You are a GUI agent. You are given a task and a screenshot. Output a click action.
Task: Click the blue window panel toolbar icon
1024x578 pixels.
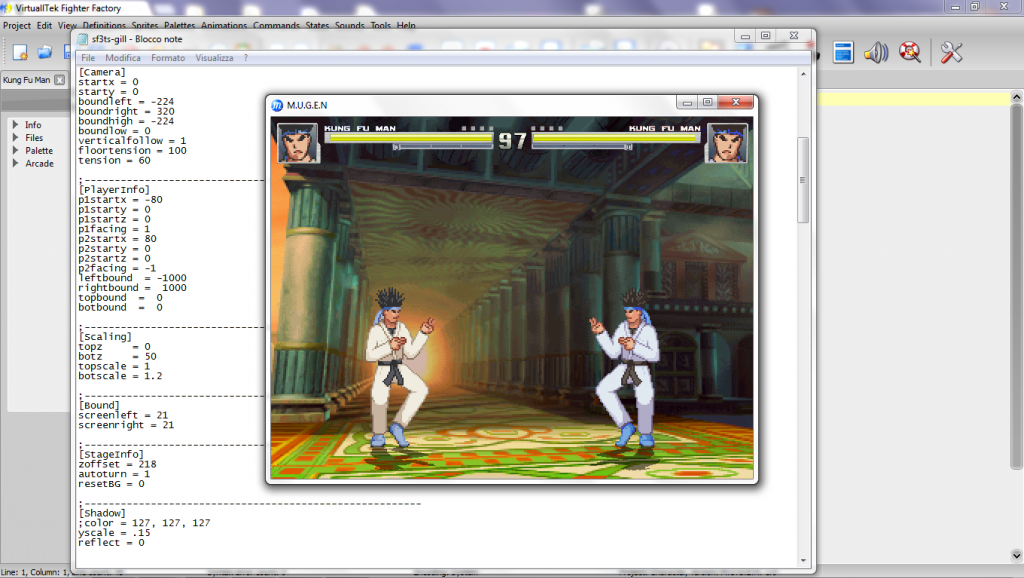click(x=843, y=52)
